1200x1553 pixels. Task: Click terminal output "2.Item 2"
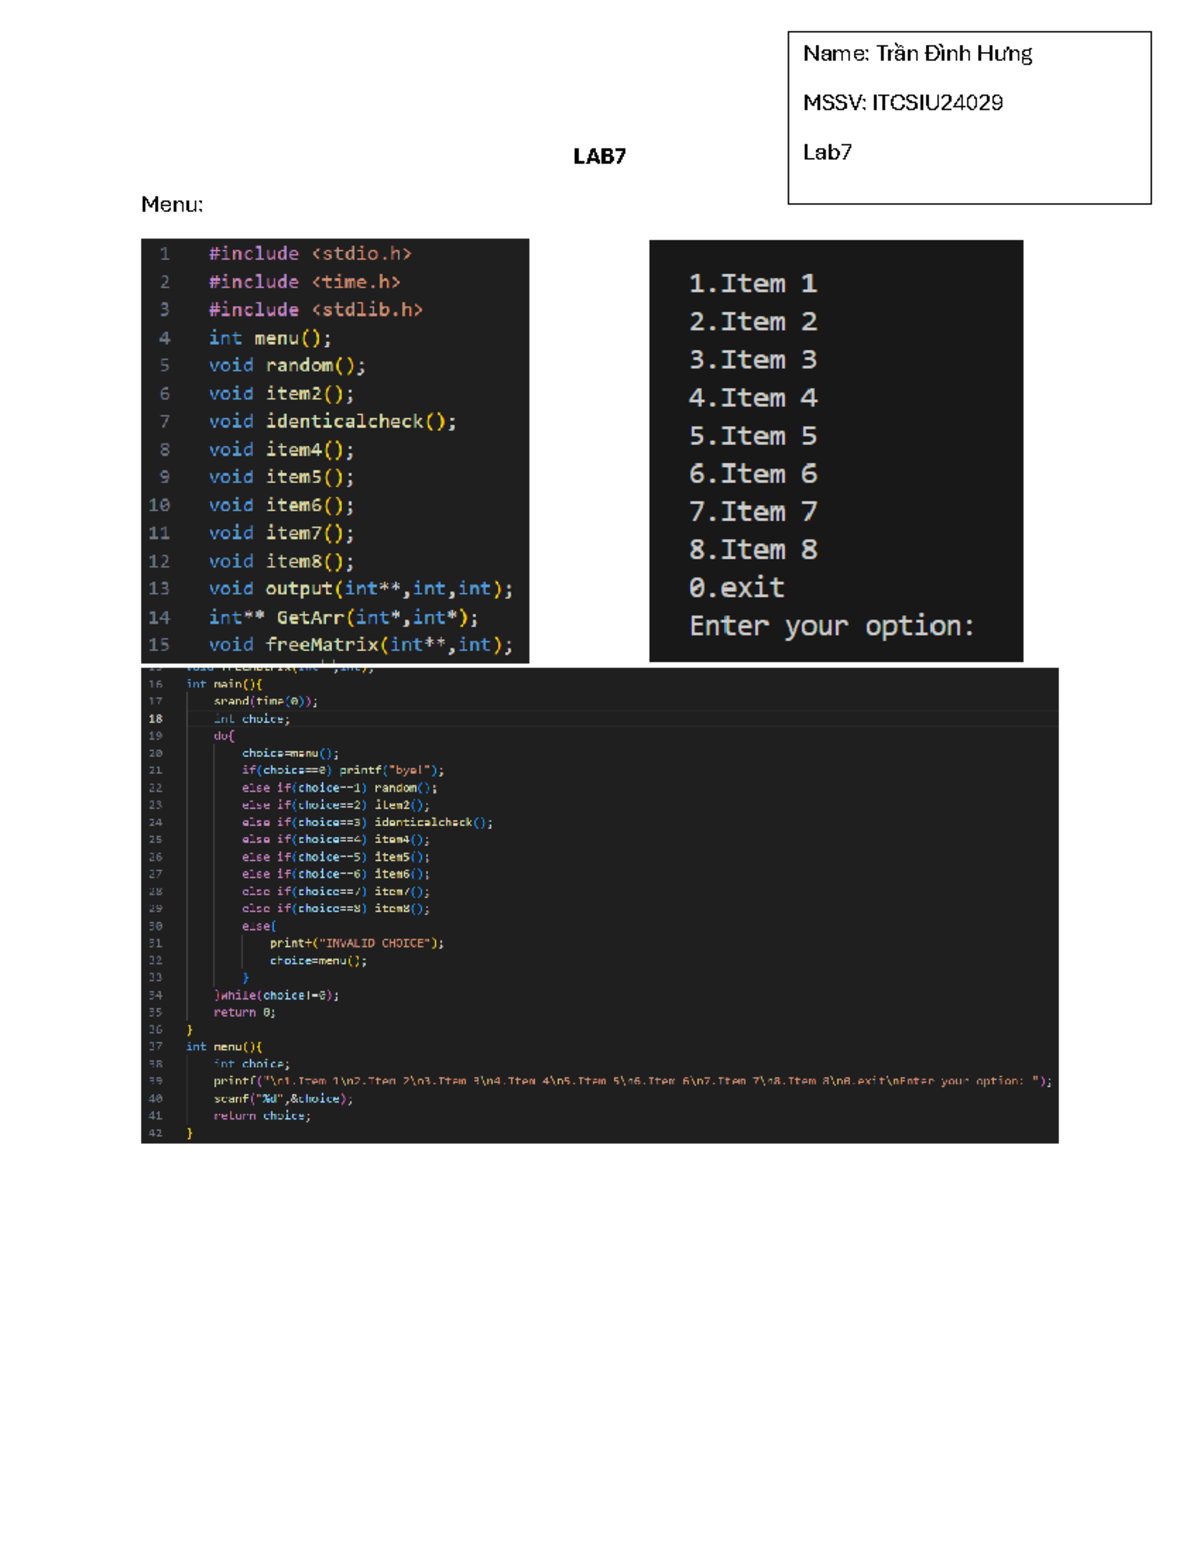(753, 322)
